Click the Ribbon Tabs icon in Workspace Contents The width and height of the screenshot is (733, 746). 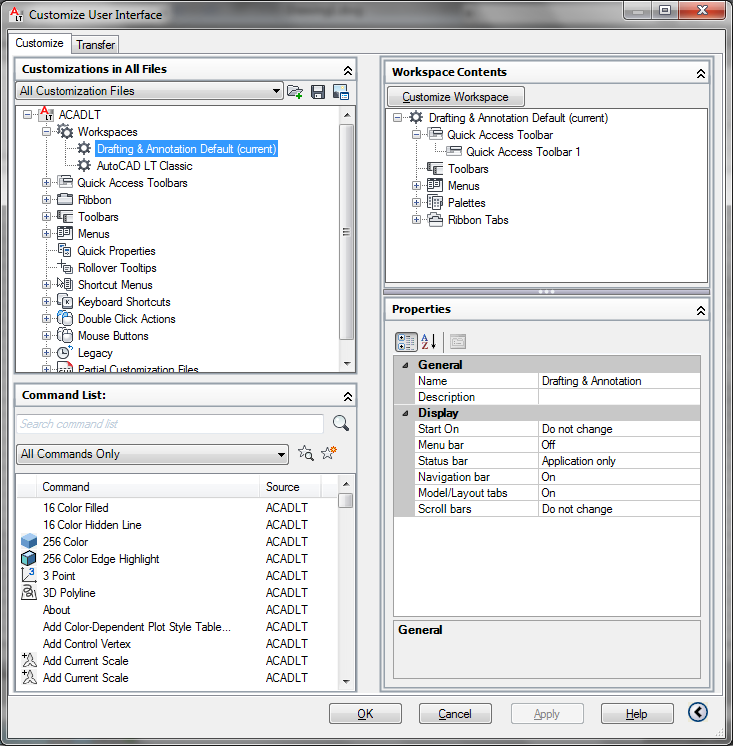click(x=435, y=220)
